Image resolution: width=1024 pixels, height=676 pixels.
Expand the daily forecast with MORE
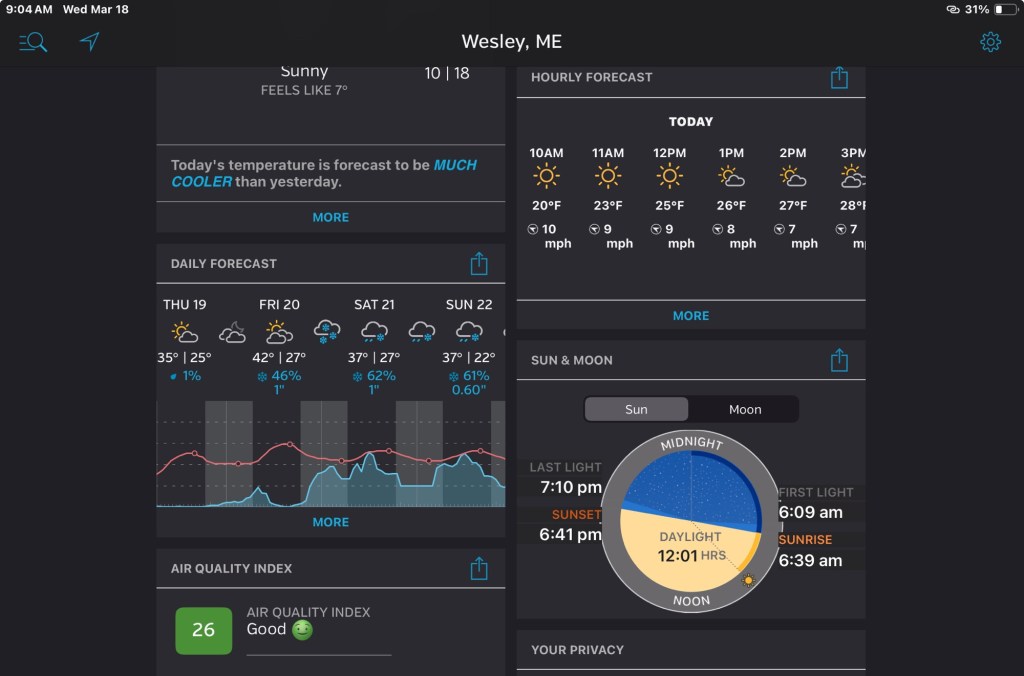pyautogui.click(x=330, y=522)
